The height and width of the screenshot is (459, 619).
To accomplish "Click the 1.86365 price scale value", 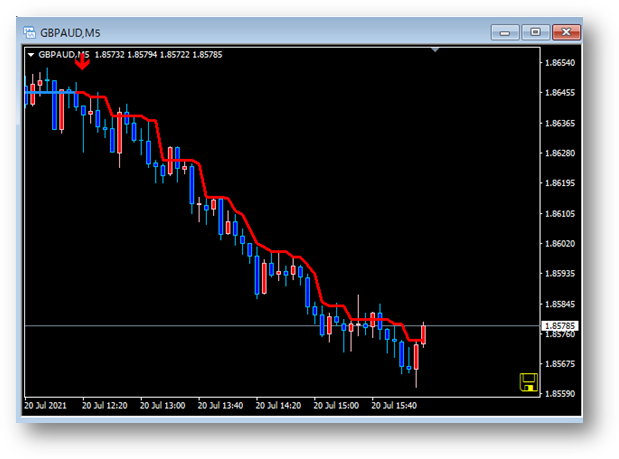I will 560,123.
